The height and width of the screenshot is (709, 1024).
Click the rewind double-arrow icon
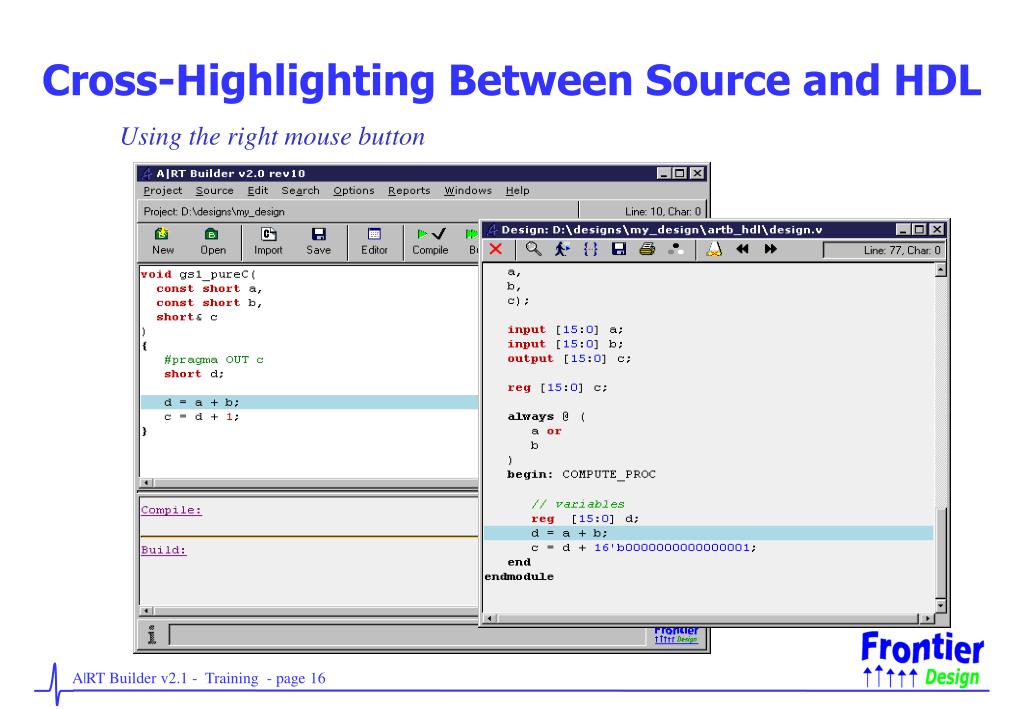coord(743,249)
